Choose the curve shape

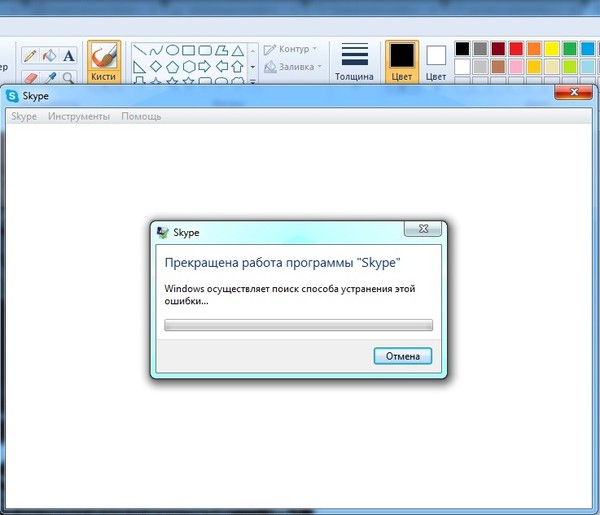click(x=156, y=50)
